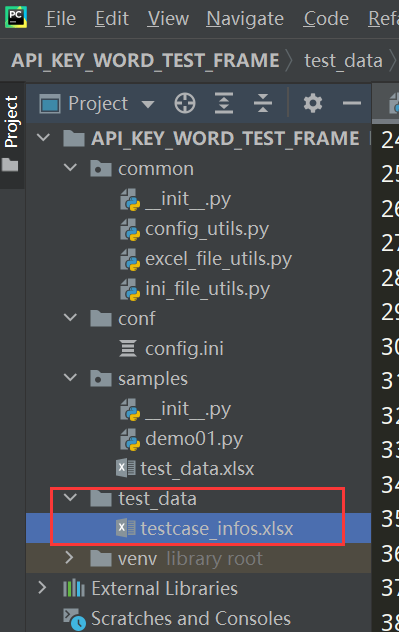Expand the venv folder

pyautogui.click(x=69, y=557)
